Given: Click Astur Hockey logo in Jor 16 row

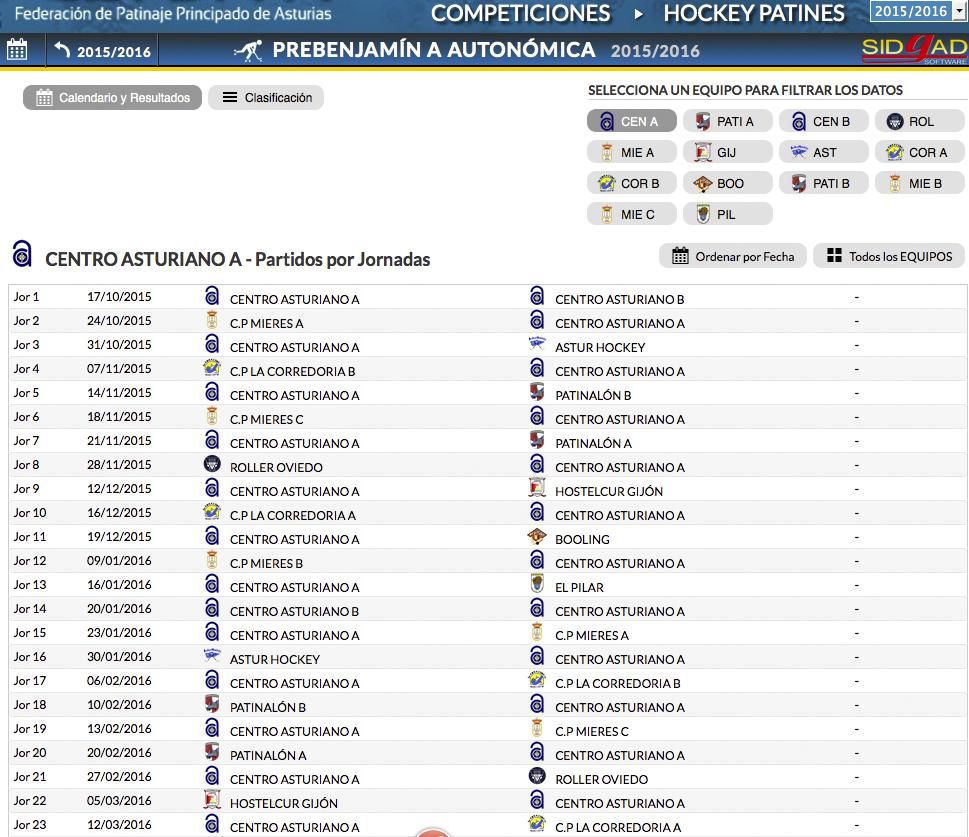Looking at the screenshot, I should pos(212,655).
